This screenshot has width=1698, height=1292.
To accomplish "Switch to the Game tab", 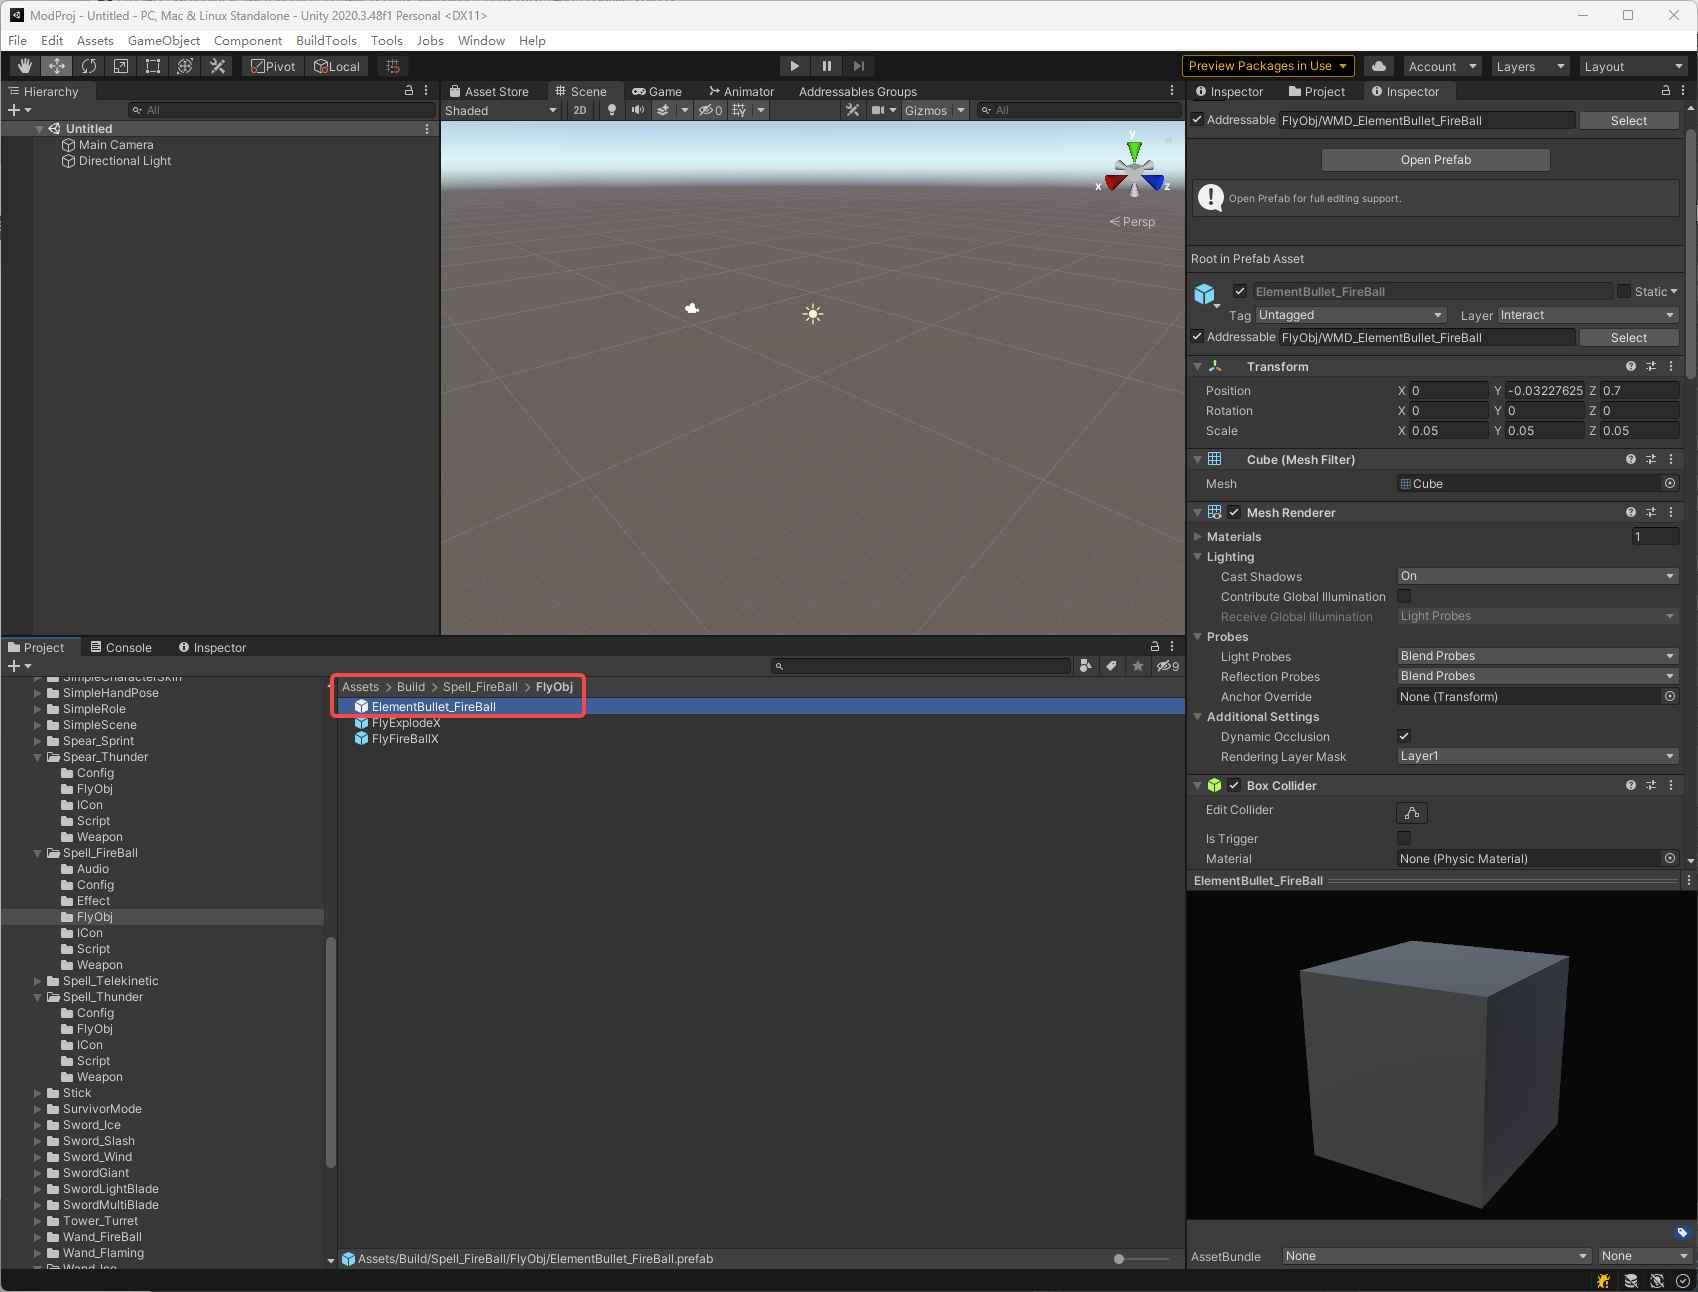I will tap(657, 91).
